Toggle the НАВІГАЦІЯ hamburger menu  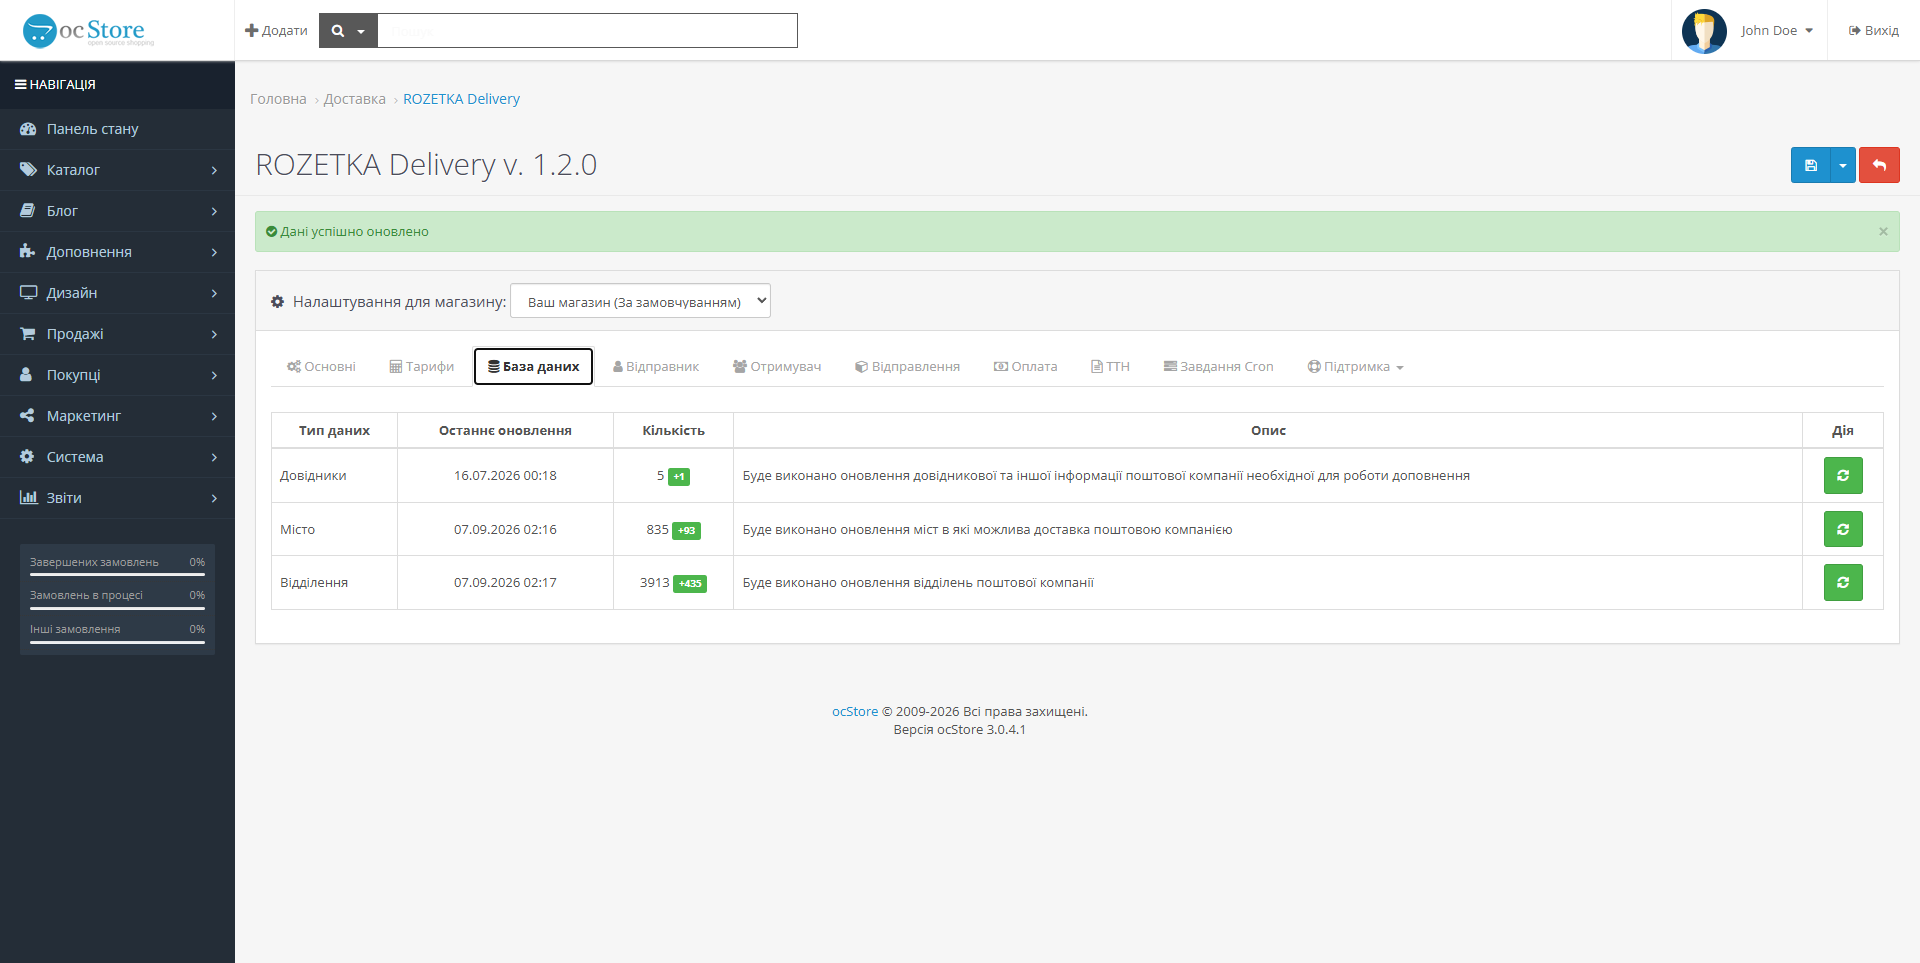tap(55, 85)
